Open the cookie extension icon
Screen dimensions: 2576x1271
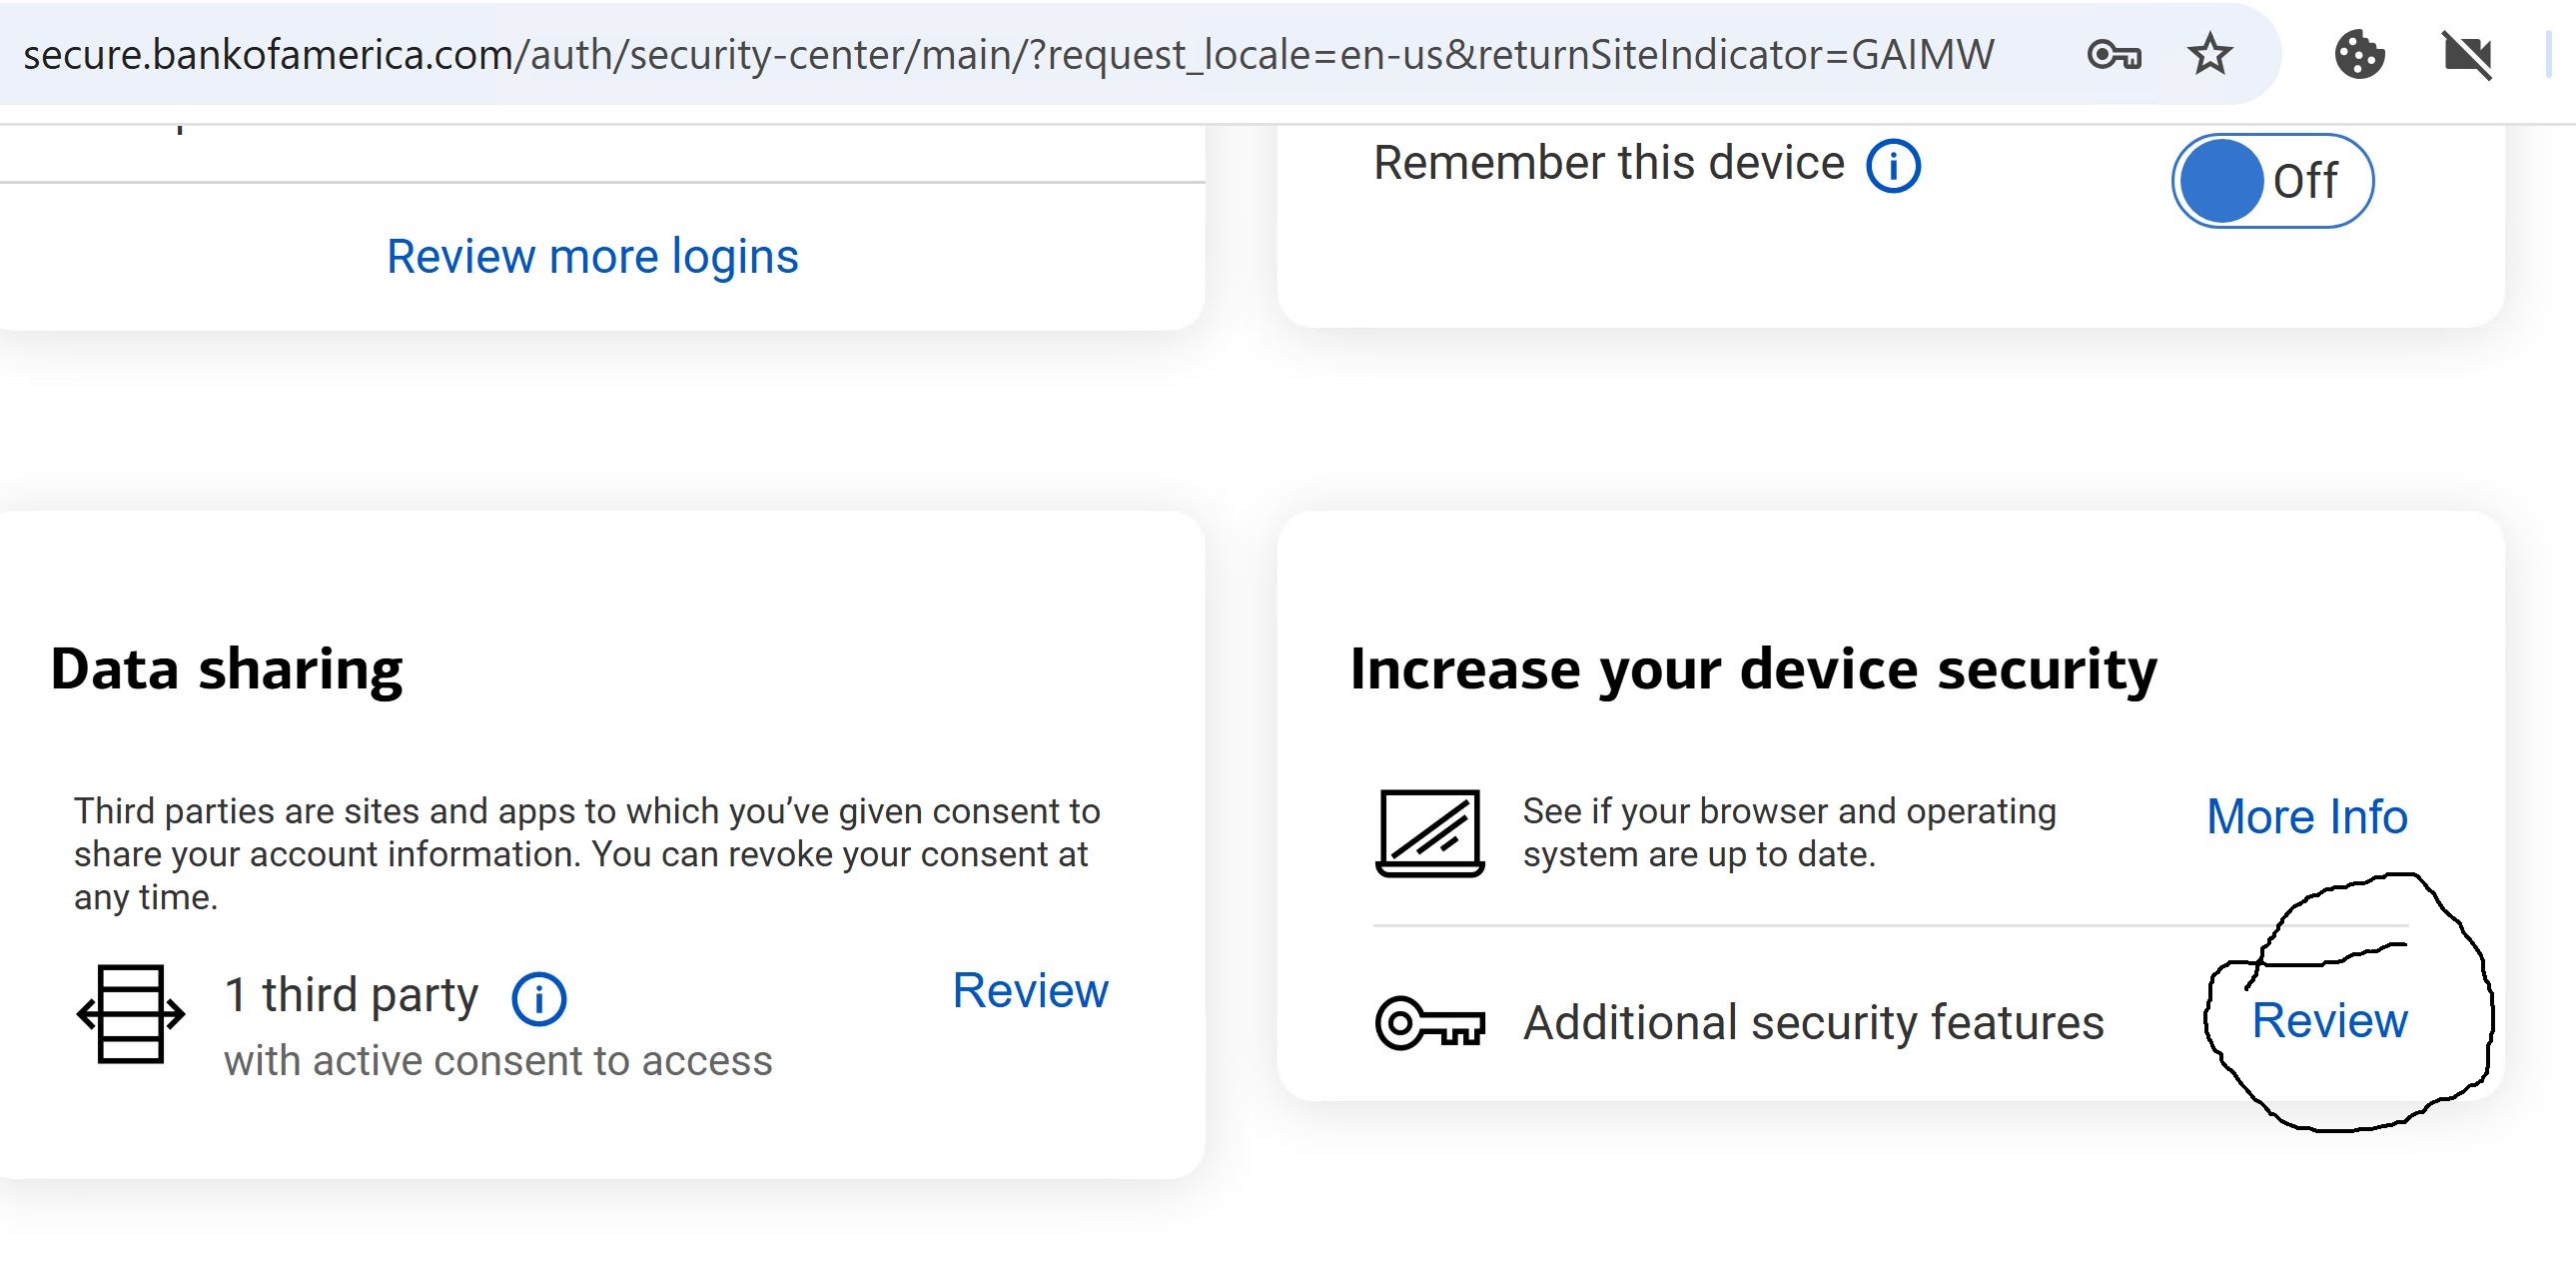[x=2359, y=54]
